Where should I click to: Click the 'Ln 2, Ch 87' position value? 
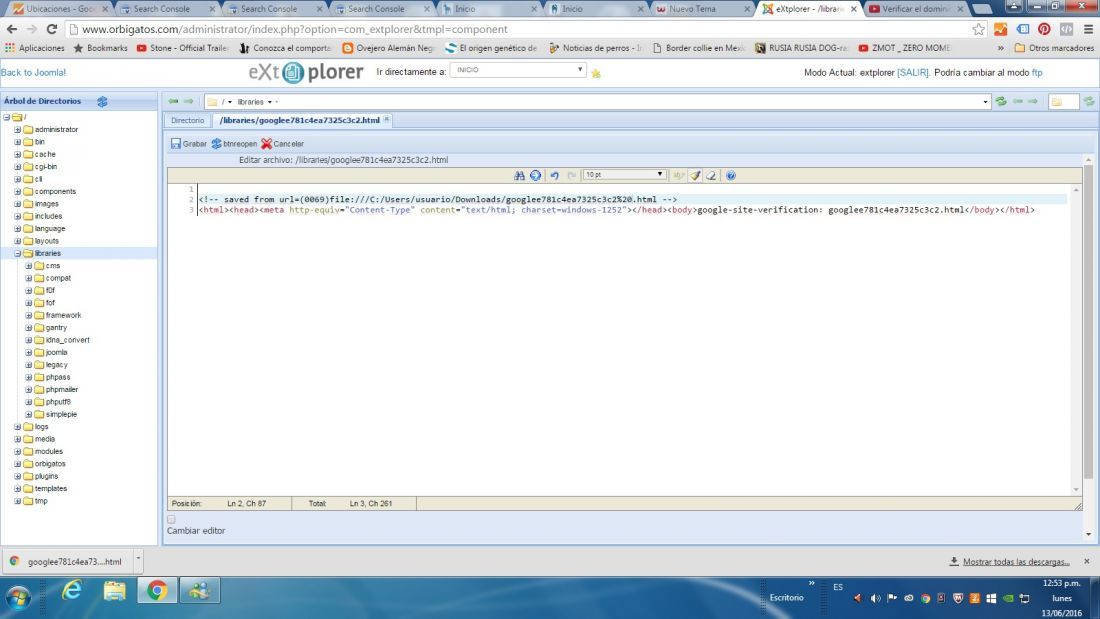point(246,503)
